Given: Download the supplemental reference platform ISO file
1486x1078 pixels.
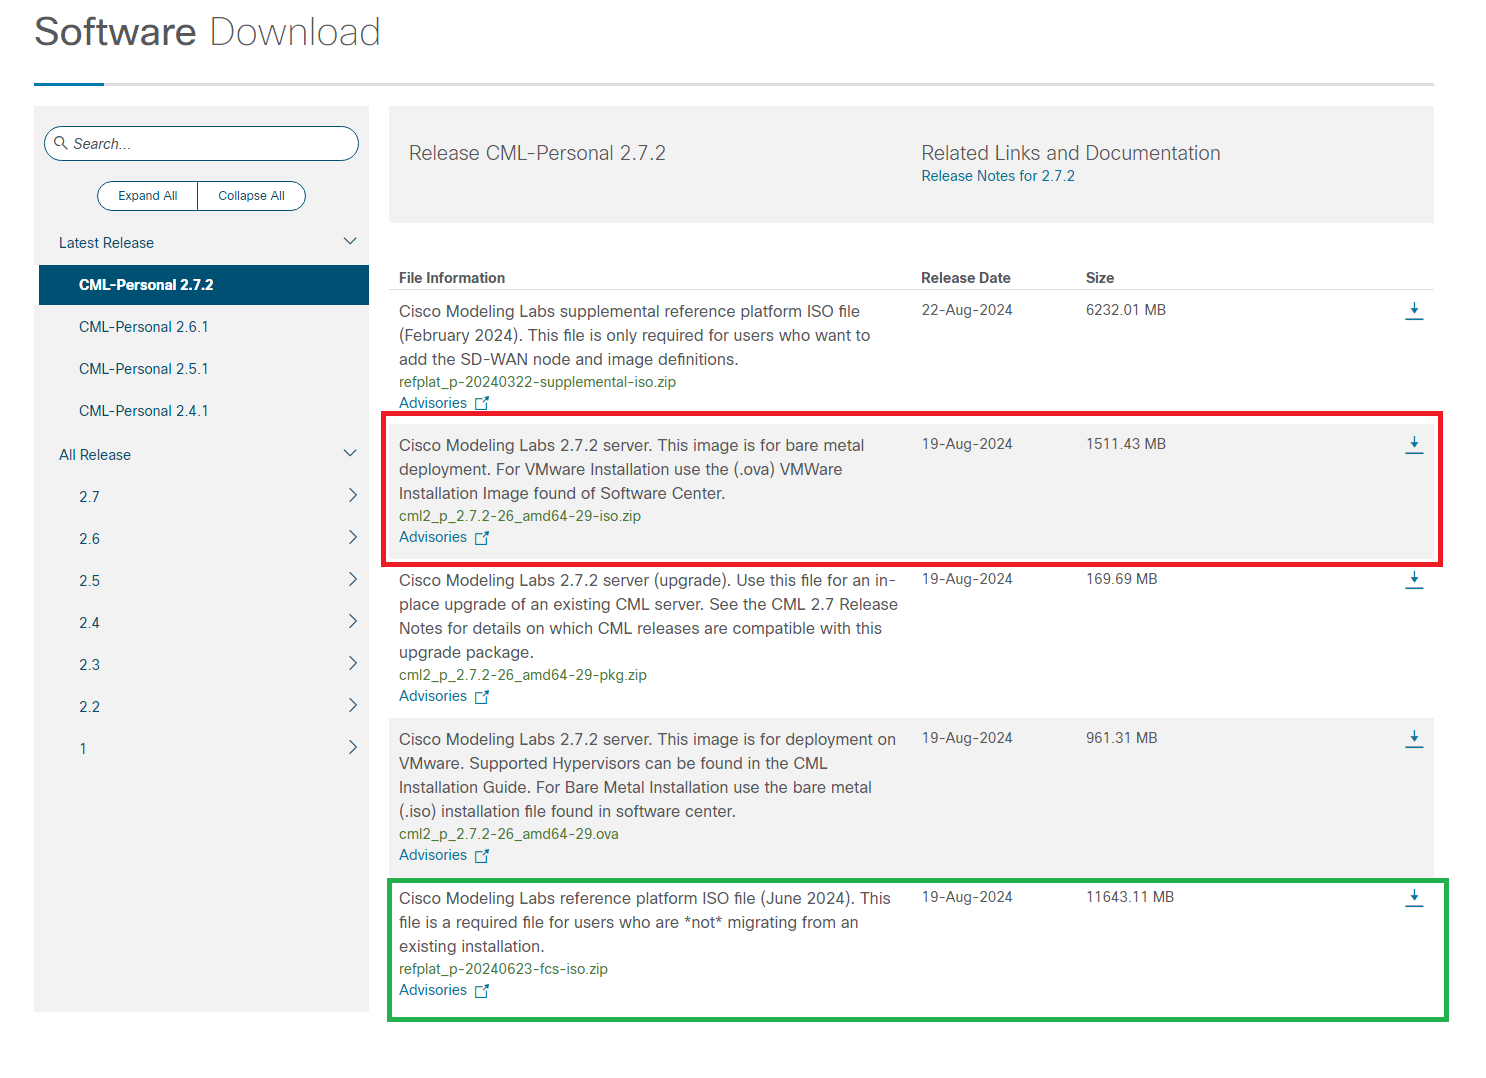Looking at the screenshot, I should point(1414,311).
